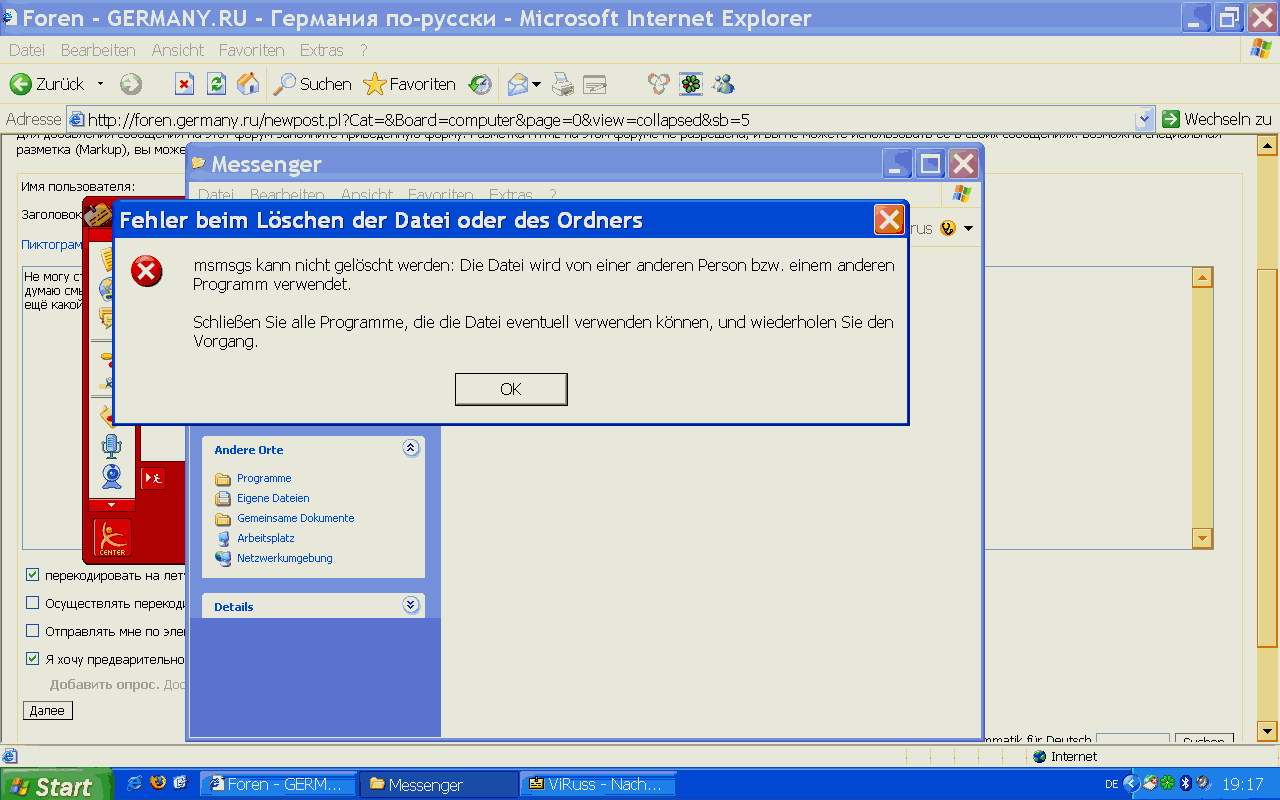
Task: Click the Bluetooth tray icon
Action: 1186,784
